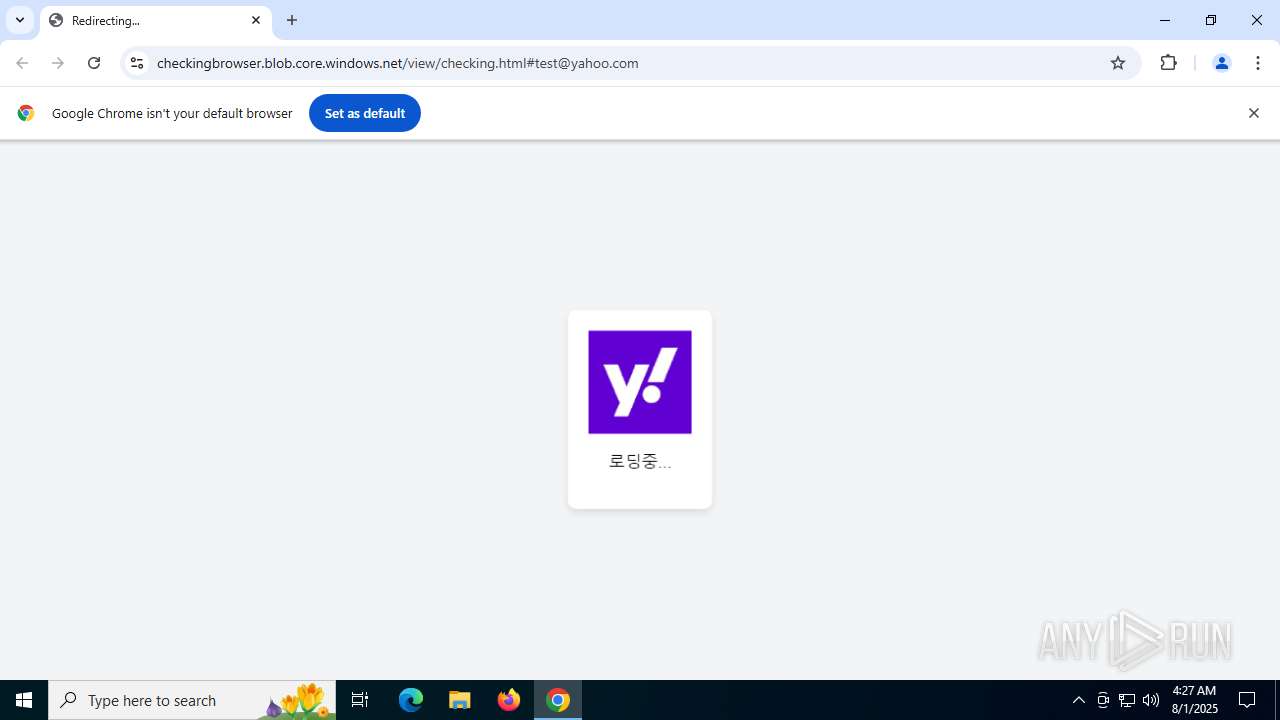Viewport: 1280px width, 720px height.
Task: Open the Chrome three-dot menu
Action: click(1258, 63)
